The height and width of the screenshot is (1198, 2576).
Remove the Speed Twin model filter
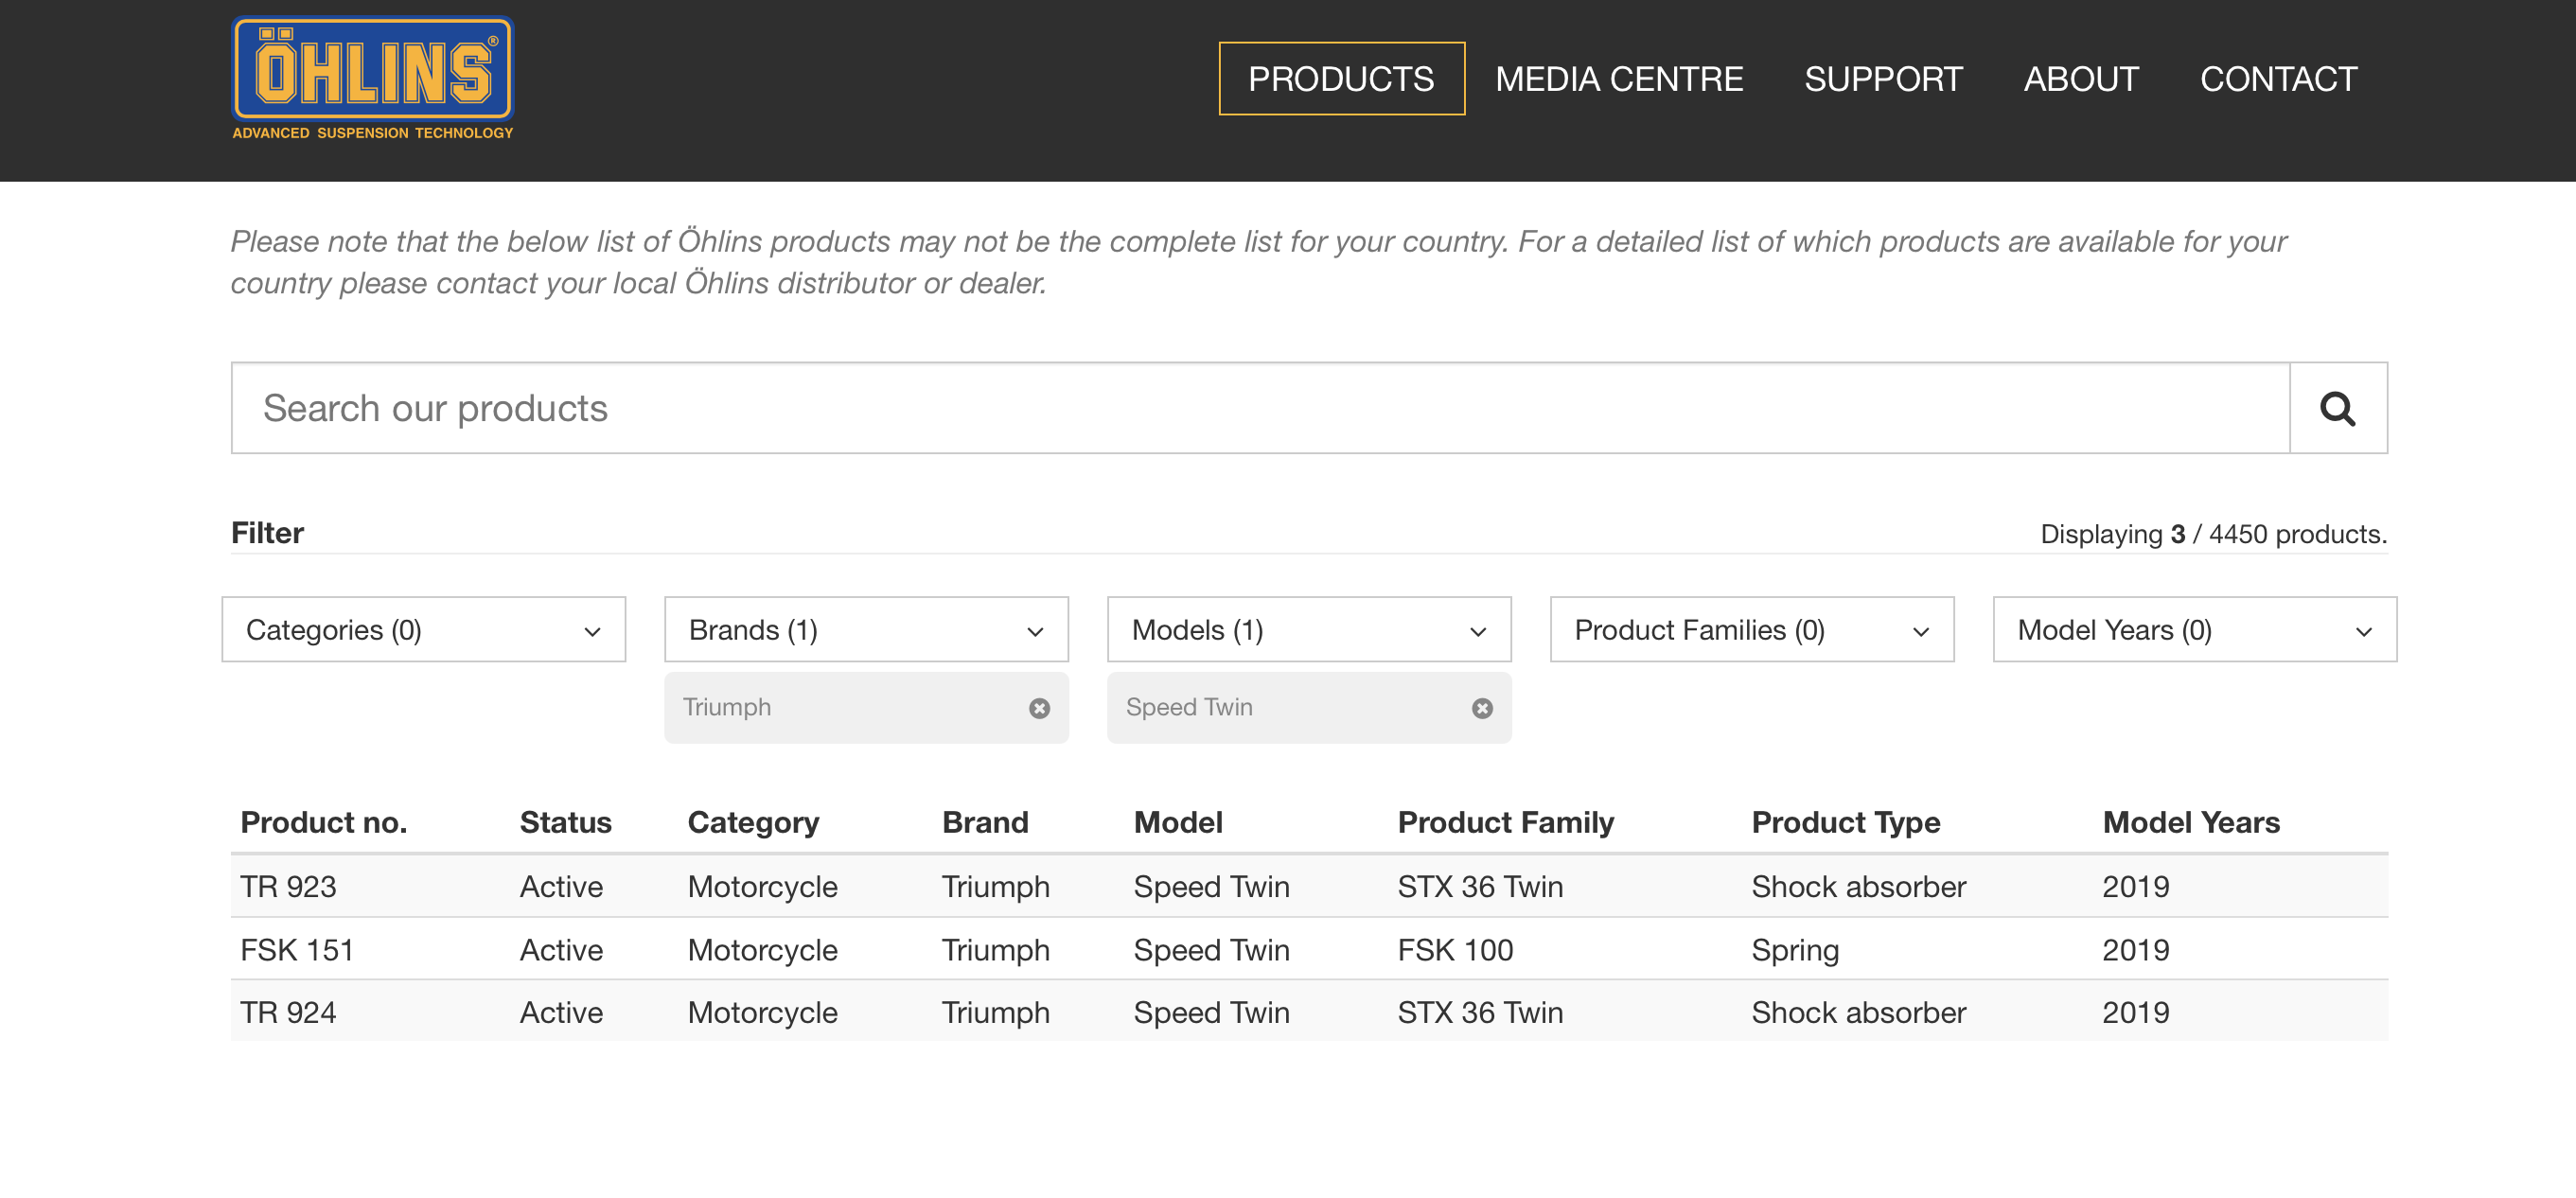pyautogui.click(x=1482, y=708)
